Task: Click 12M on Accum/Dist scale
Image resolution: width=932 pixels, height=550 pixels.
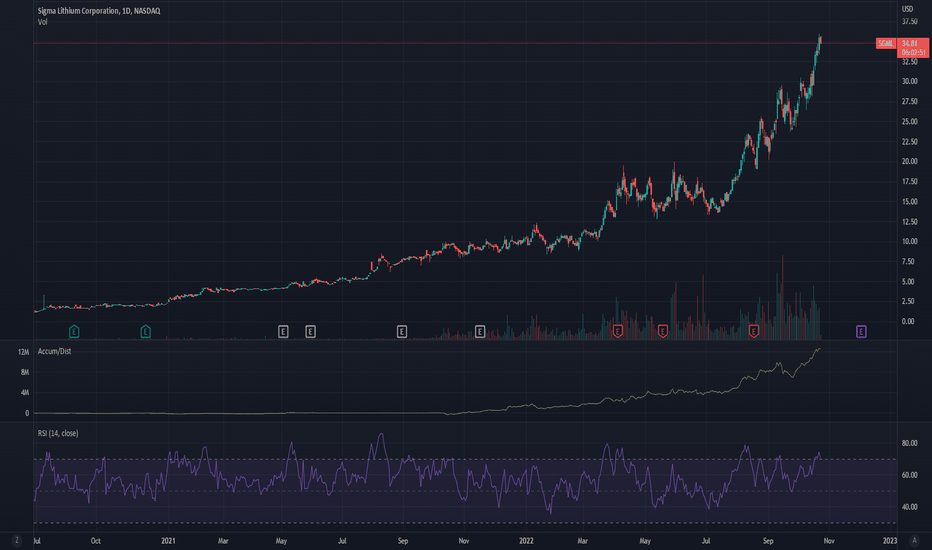Action: pos(23,352)
